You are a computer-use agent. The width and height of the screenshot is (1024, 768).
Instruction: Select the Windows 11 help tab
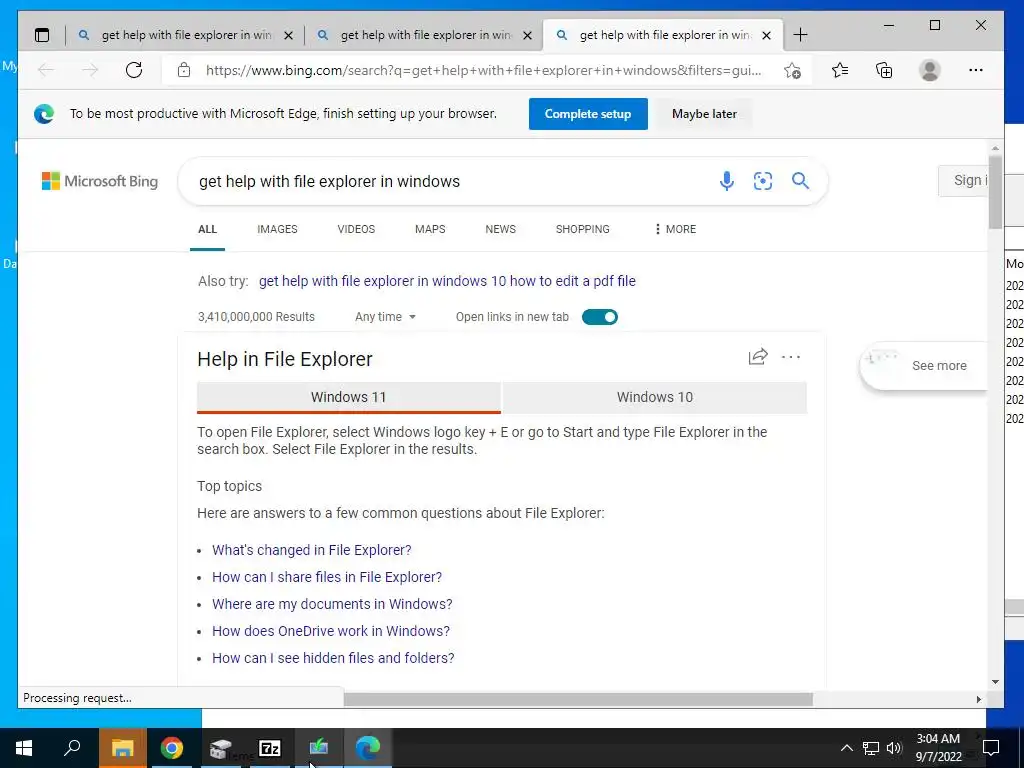(x=349, y=397)
